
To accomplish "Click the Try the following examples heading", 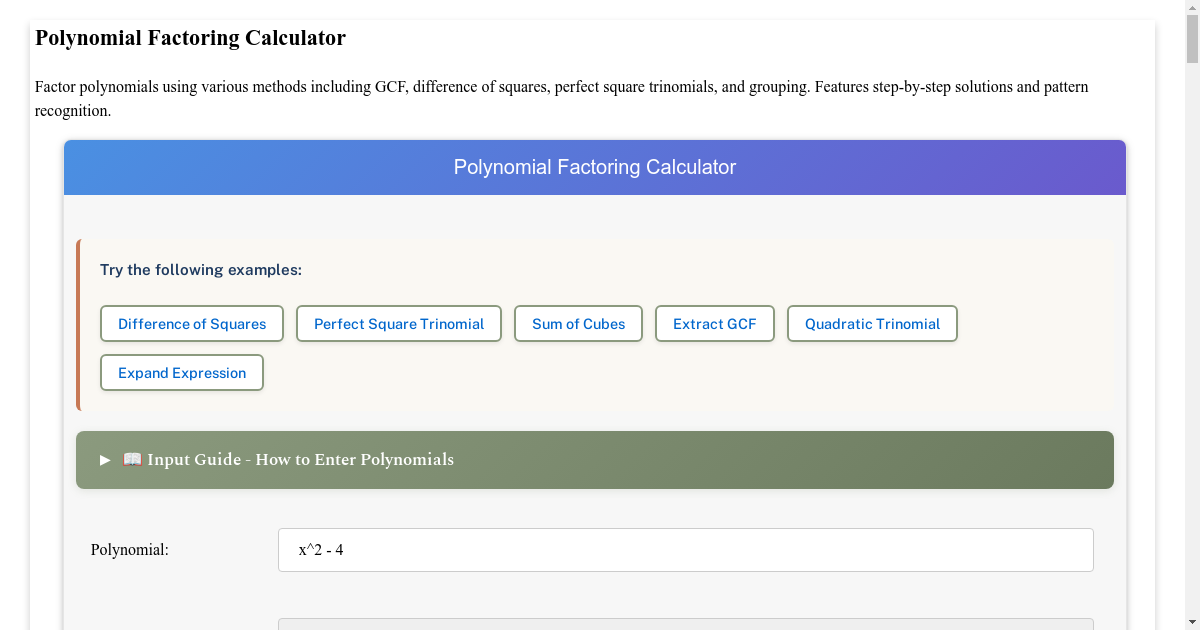I will click(198, 269).
